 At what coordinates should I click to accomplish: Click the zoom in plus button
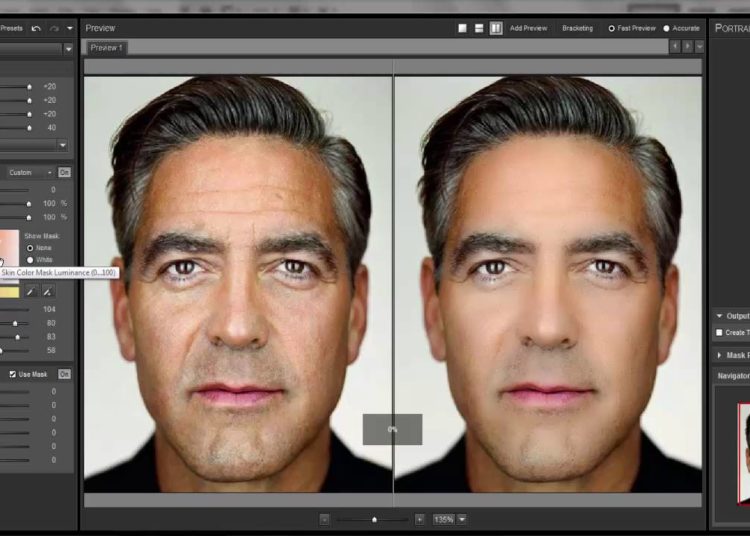419,519
